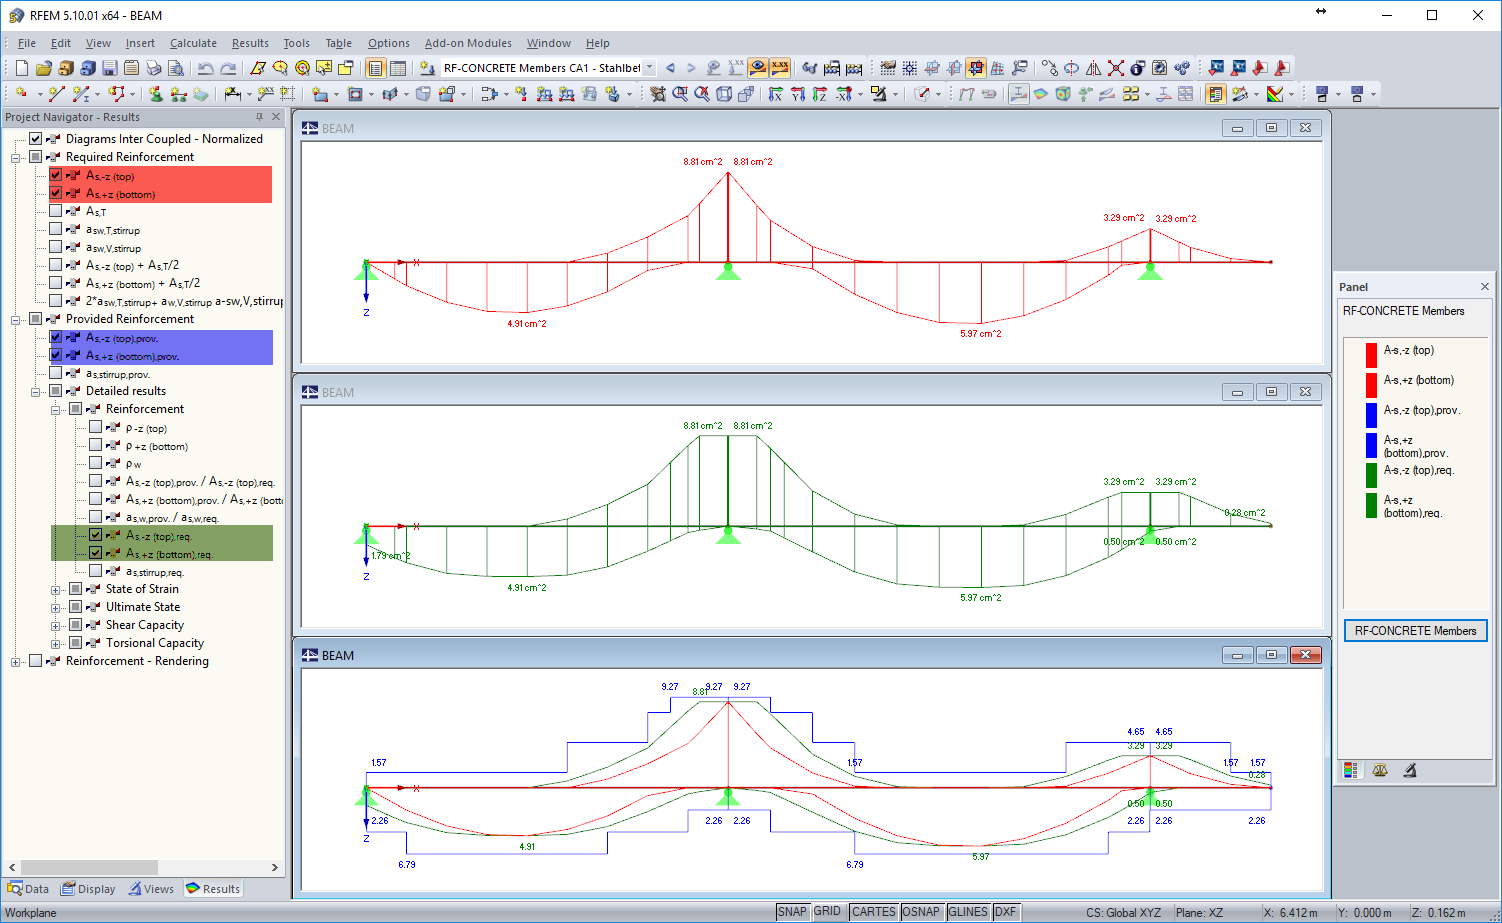Image resolution: width=1502 pixels, height=923 pixels.
Task: Redo the action with the redo arrow
Action: 228,68
